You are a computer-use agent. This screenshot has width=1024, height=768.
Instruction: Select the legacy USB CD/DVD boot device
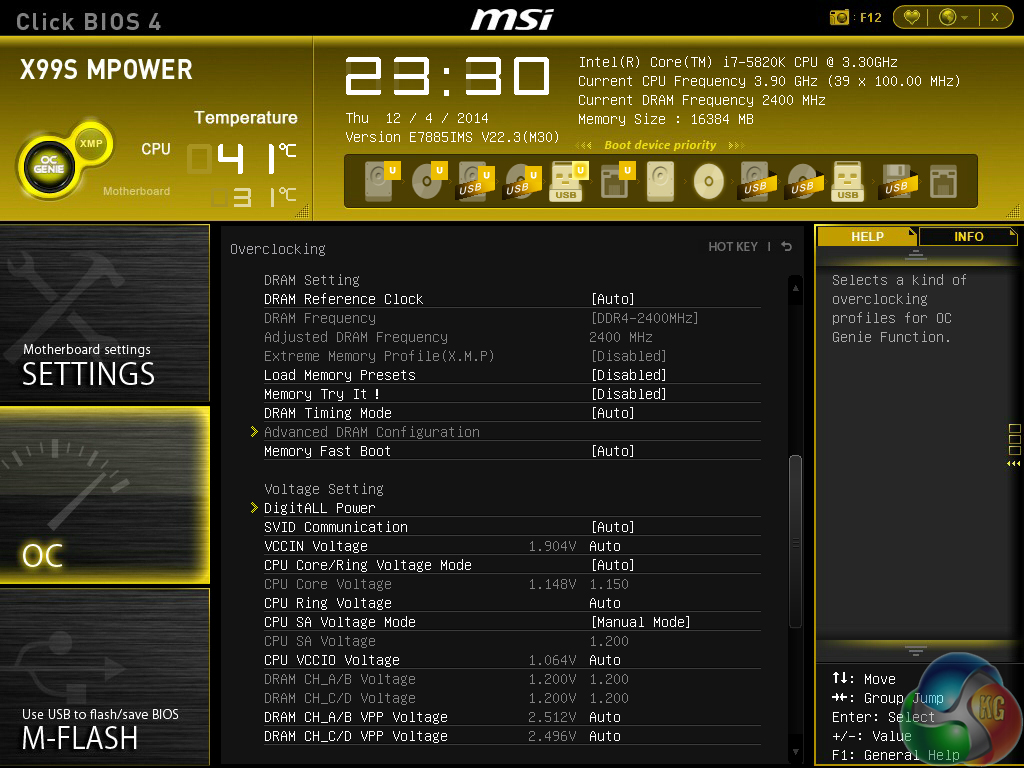click(x=804, y=181)
